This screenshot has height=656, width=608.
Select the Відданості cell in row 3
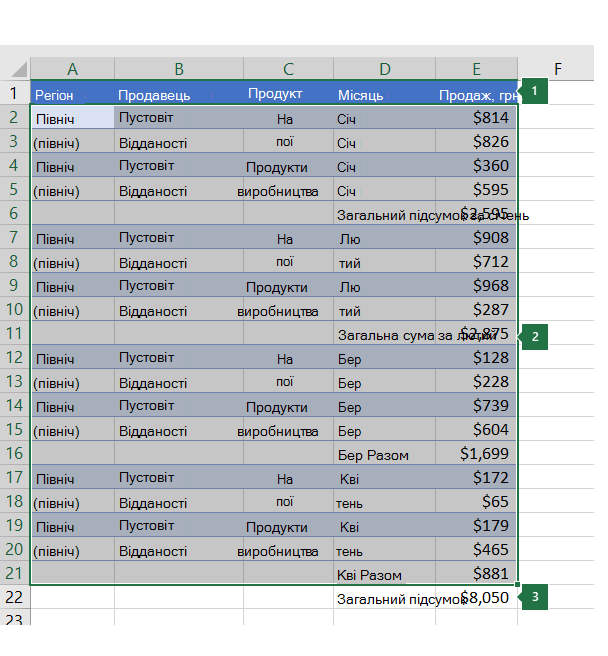tap(179, 141)
